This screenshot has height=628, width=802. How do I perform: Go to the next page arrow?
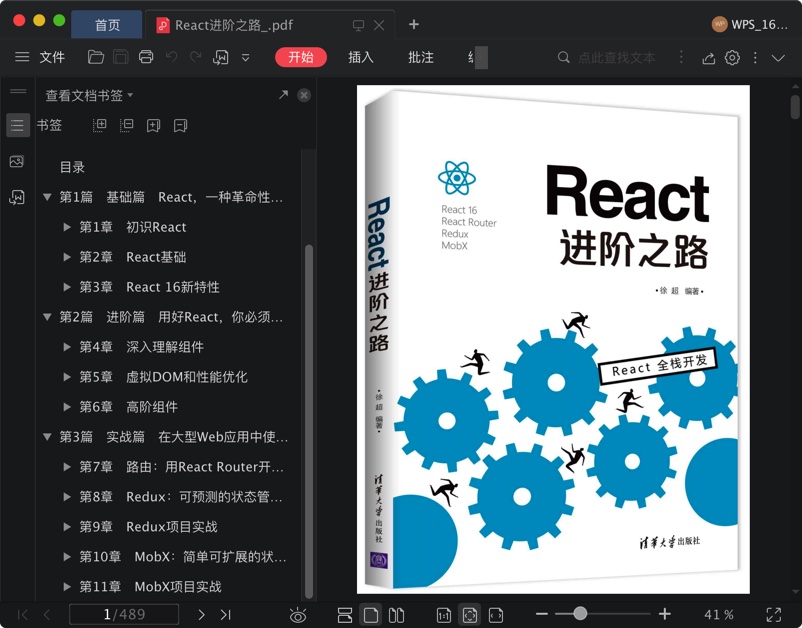[201, 614]
